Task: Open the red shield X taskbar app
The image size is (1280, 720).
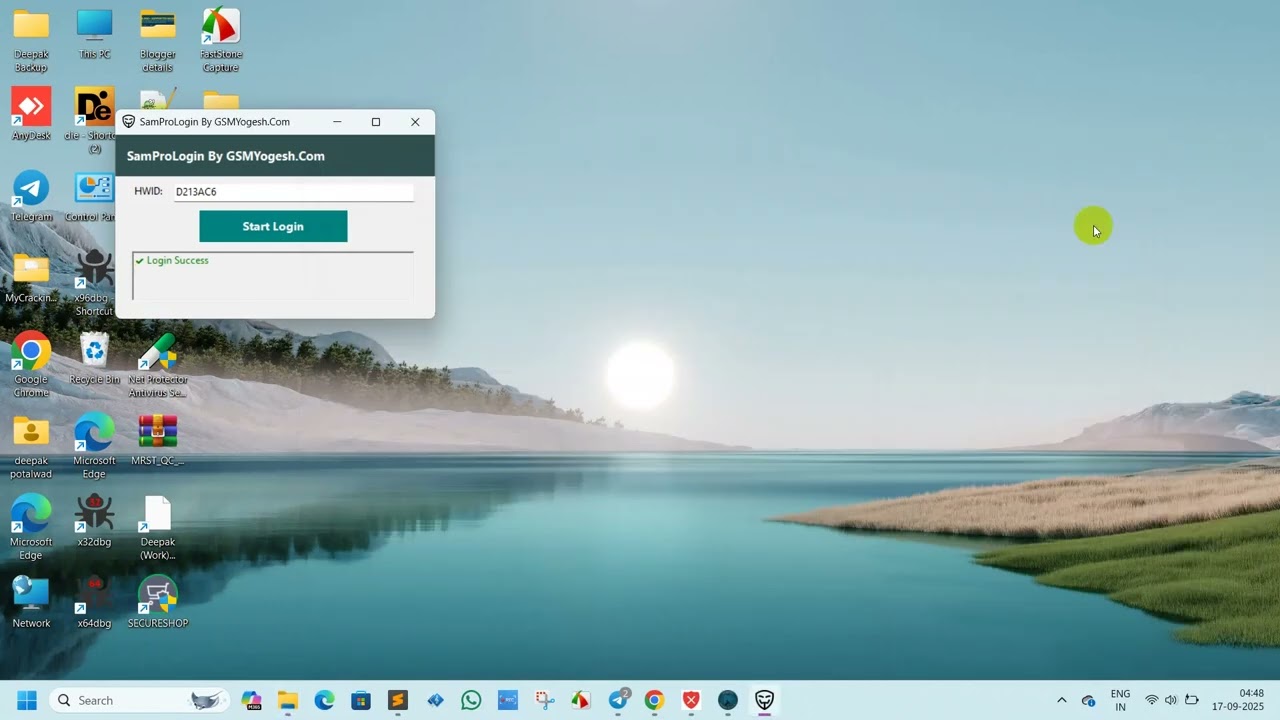Action: (x=691, y=700)
